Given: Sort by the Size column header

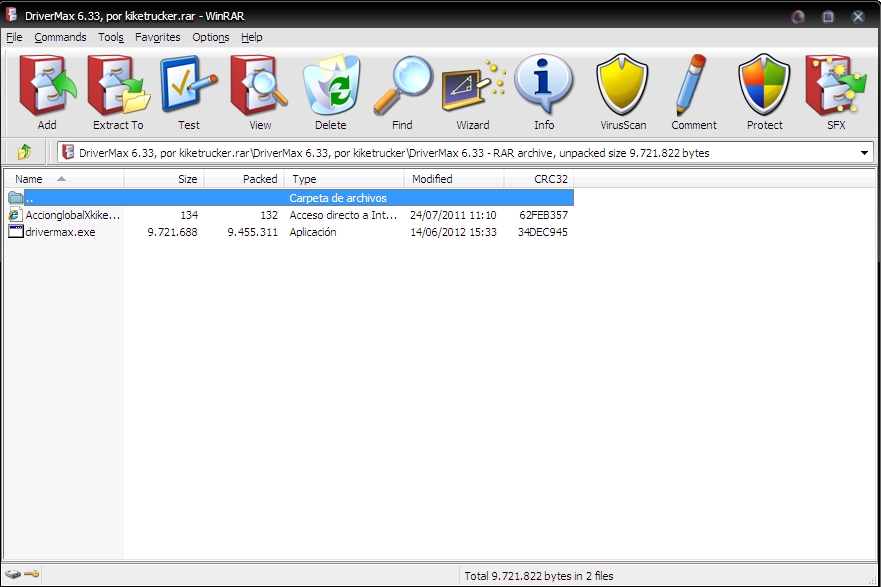Looking at the screenshot, I should (164, 179).
